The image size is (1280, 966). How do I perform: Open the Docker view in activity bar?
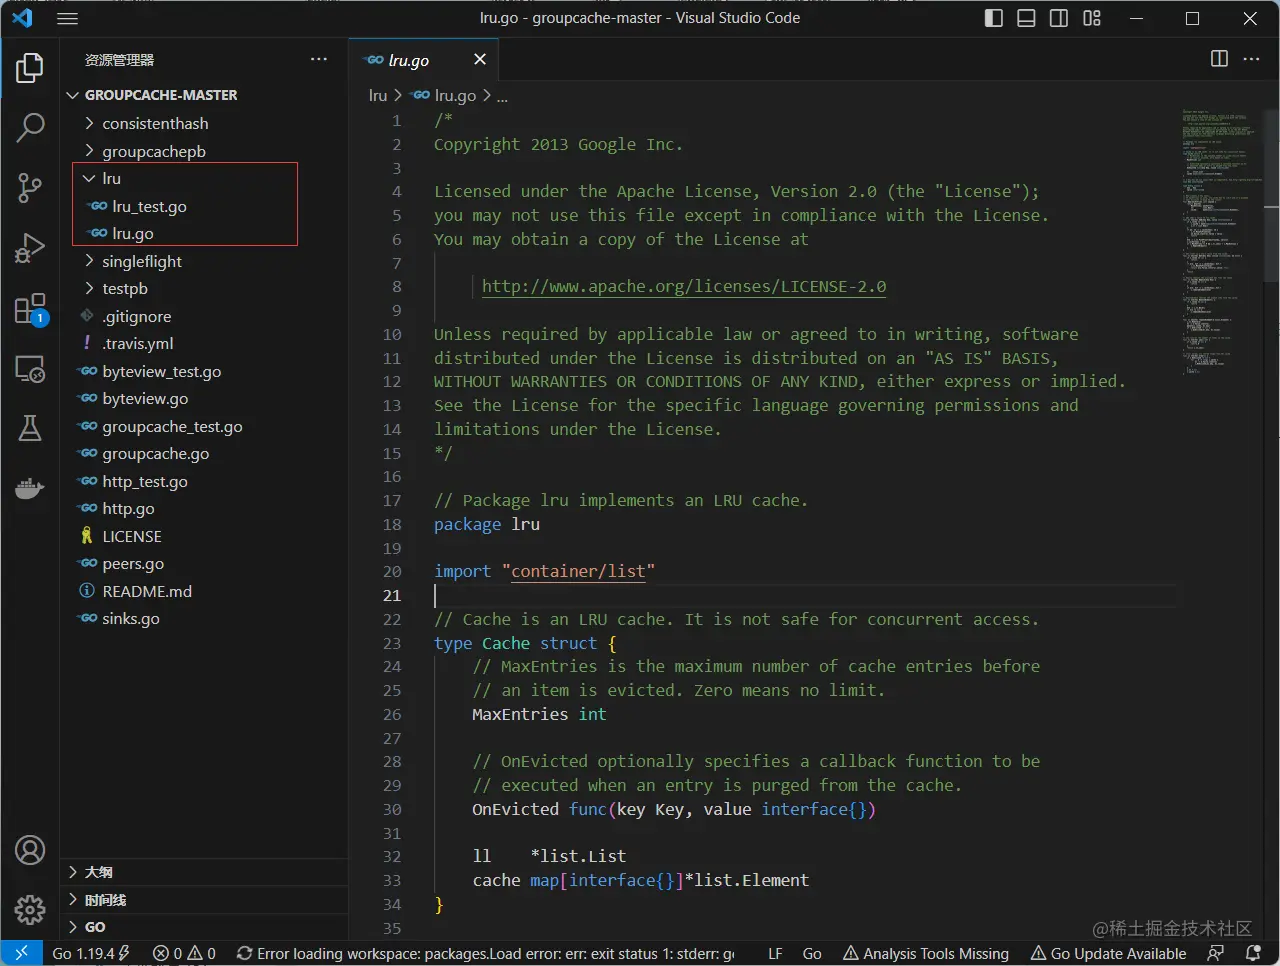point(30,489)
